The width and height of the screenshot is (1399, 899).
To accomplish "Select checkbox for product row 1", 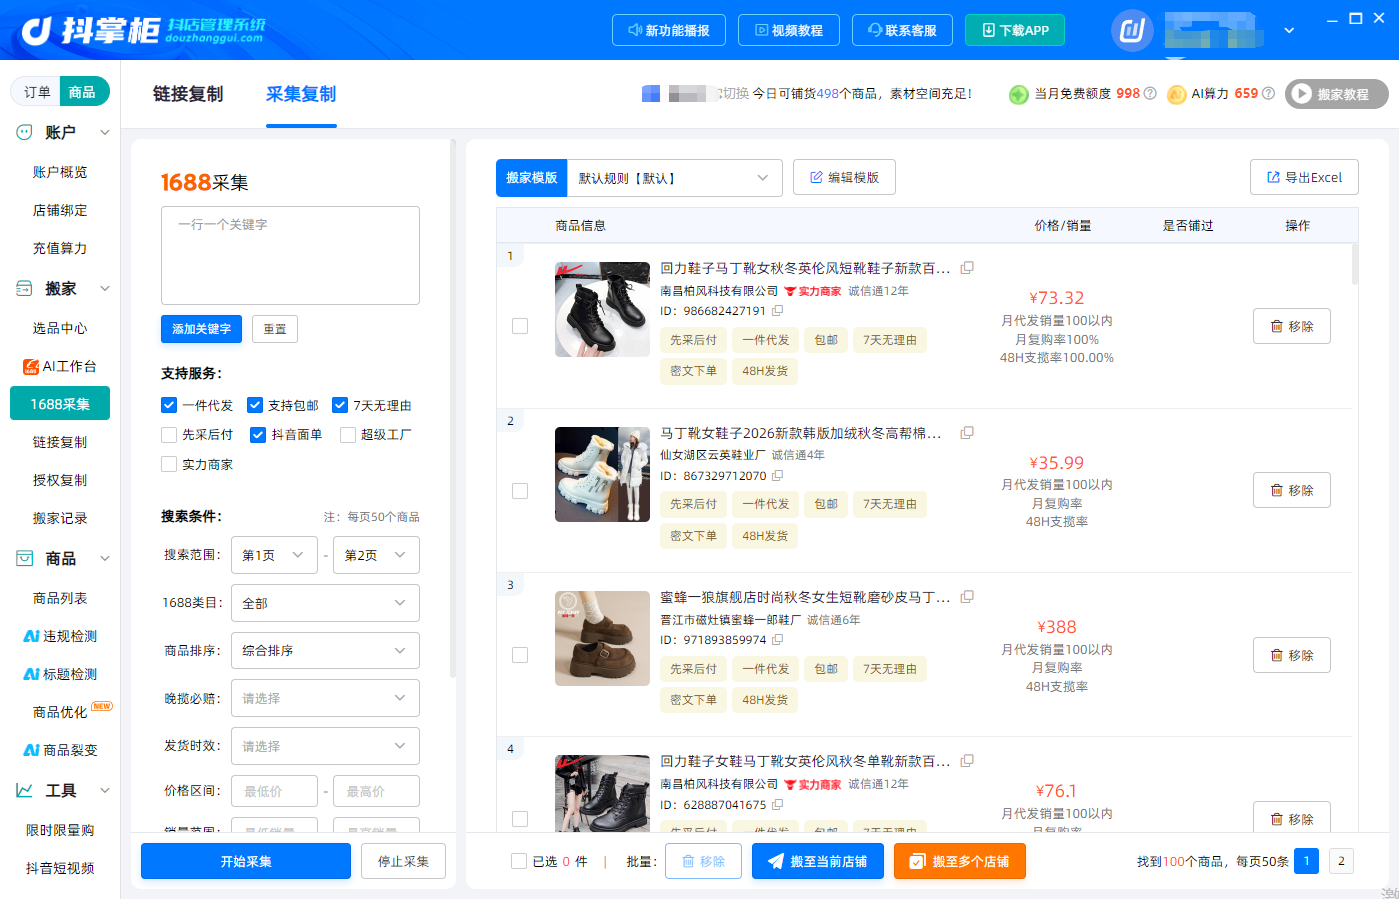I will click(520, 326).
